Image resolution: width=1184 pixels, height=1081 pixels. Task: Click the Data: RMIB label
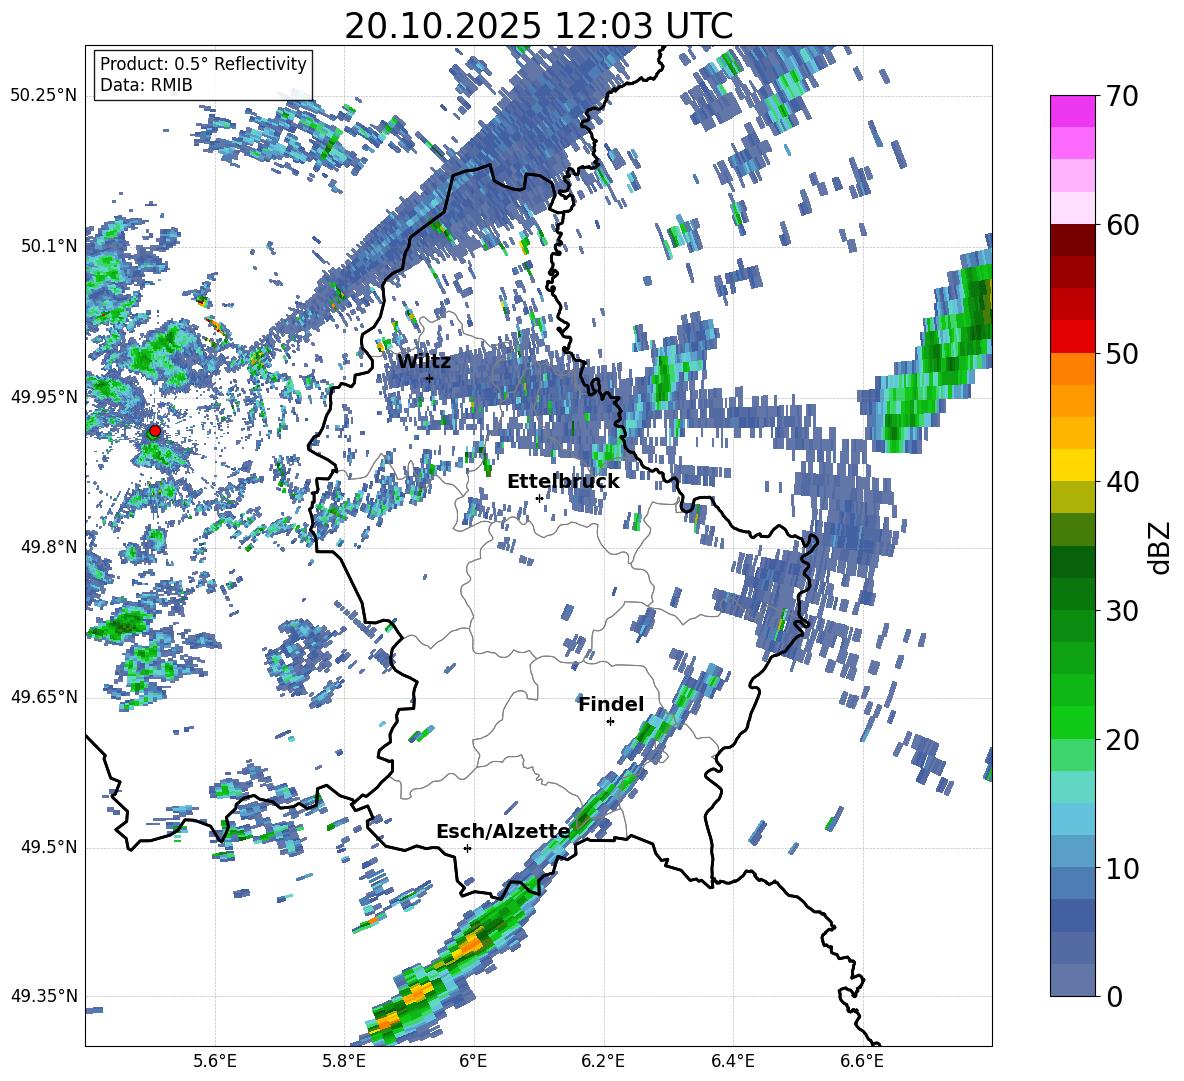[x=146, y=85]
